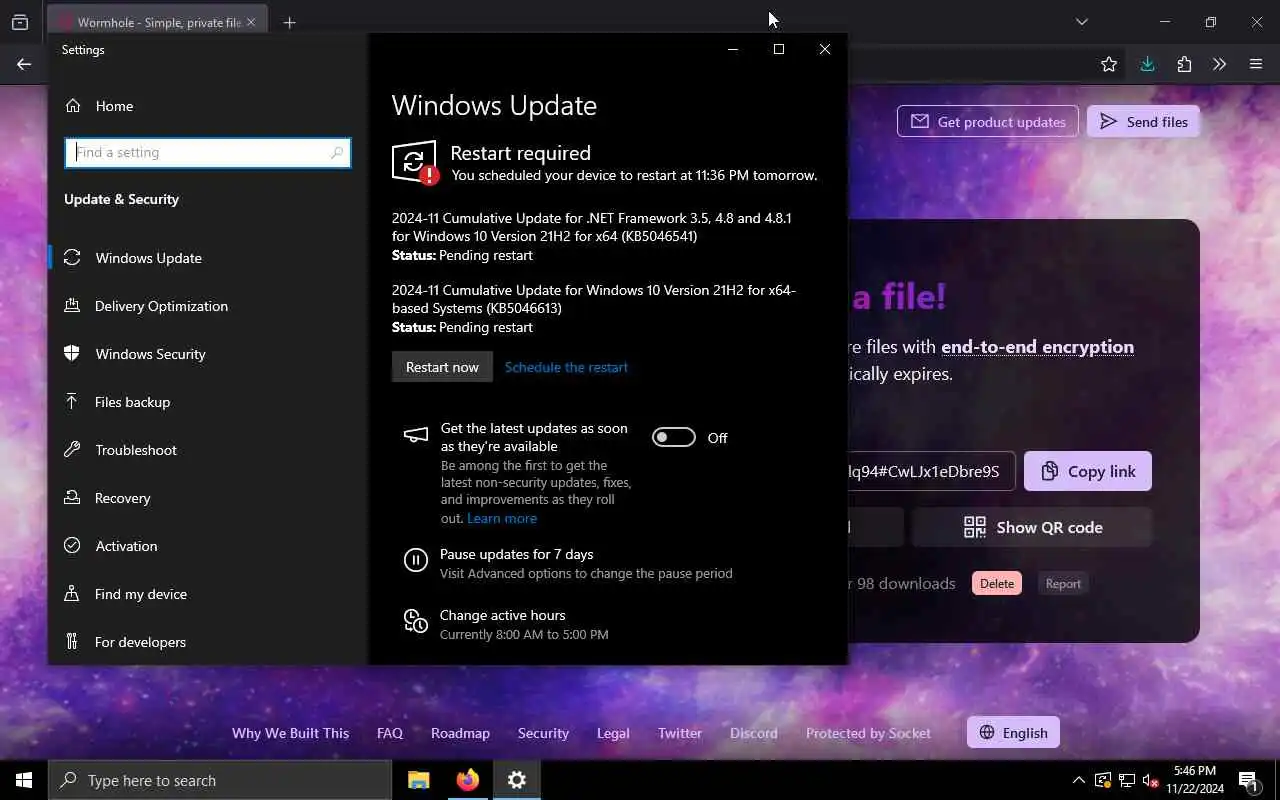
Task: Click Settings gear on the taskbar
Action: (516, 780)
